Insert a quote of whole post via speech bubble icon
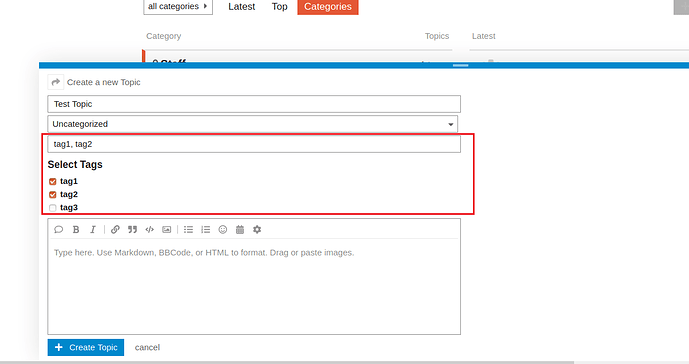Screen dimensions: 689x364 (58, 229)
